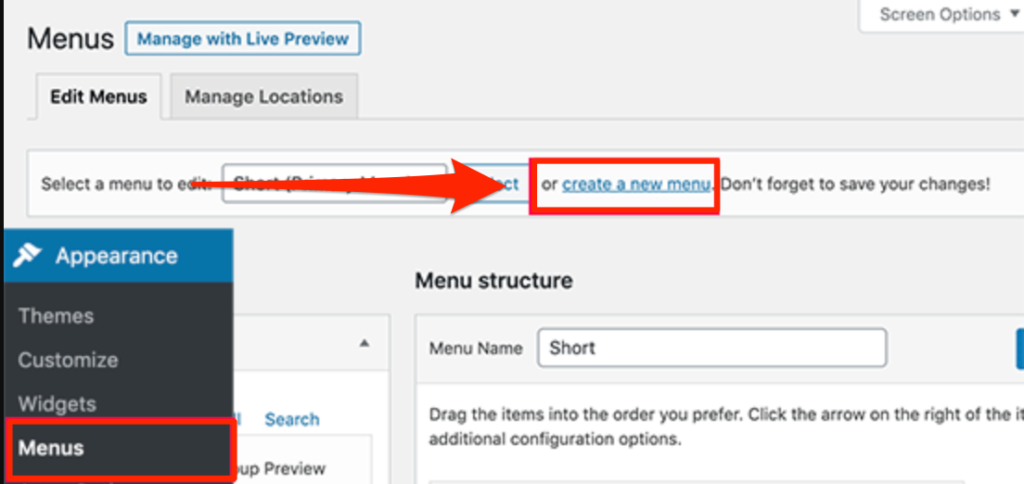Click the Screen Options label text
1024x484 pixels.
point(940,14)
